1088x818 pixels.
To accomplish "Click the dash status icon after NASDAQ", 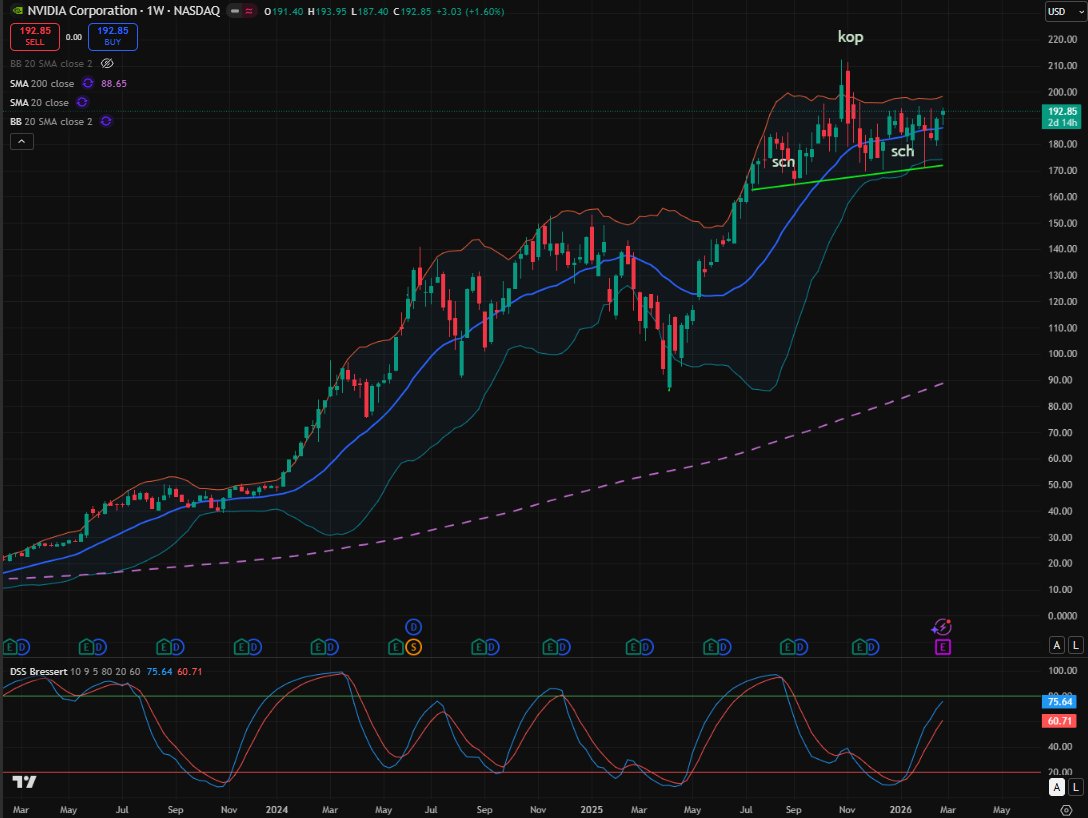I will 235,11.
